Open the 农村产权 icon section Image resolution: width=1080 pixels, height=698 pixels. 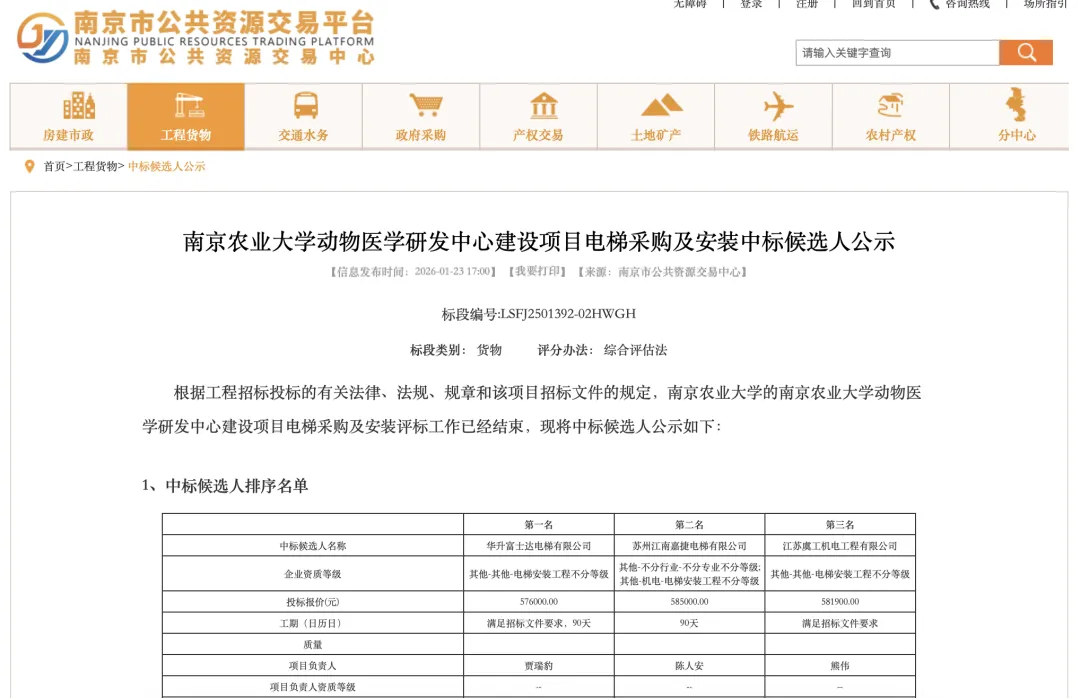point(891,116)
